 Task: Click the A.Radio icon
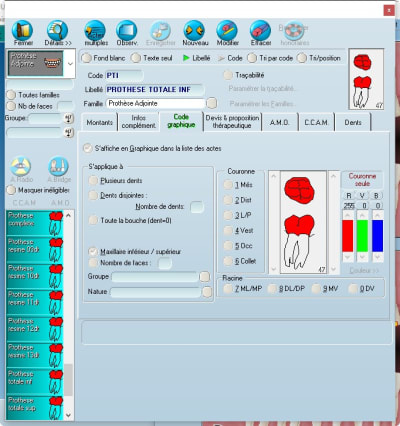click(x=21, y=166)
